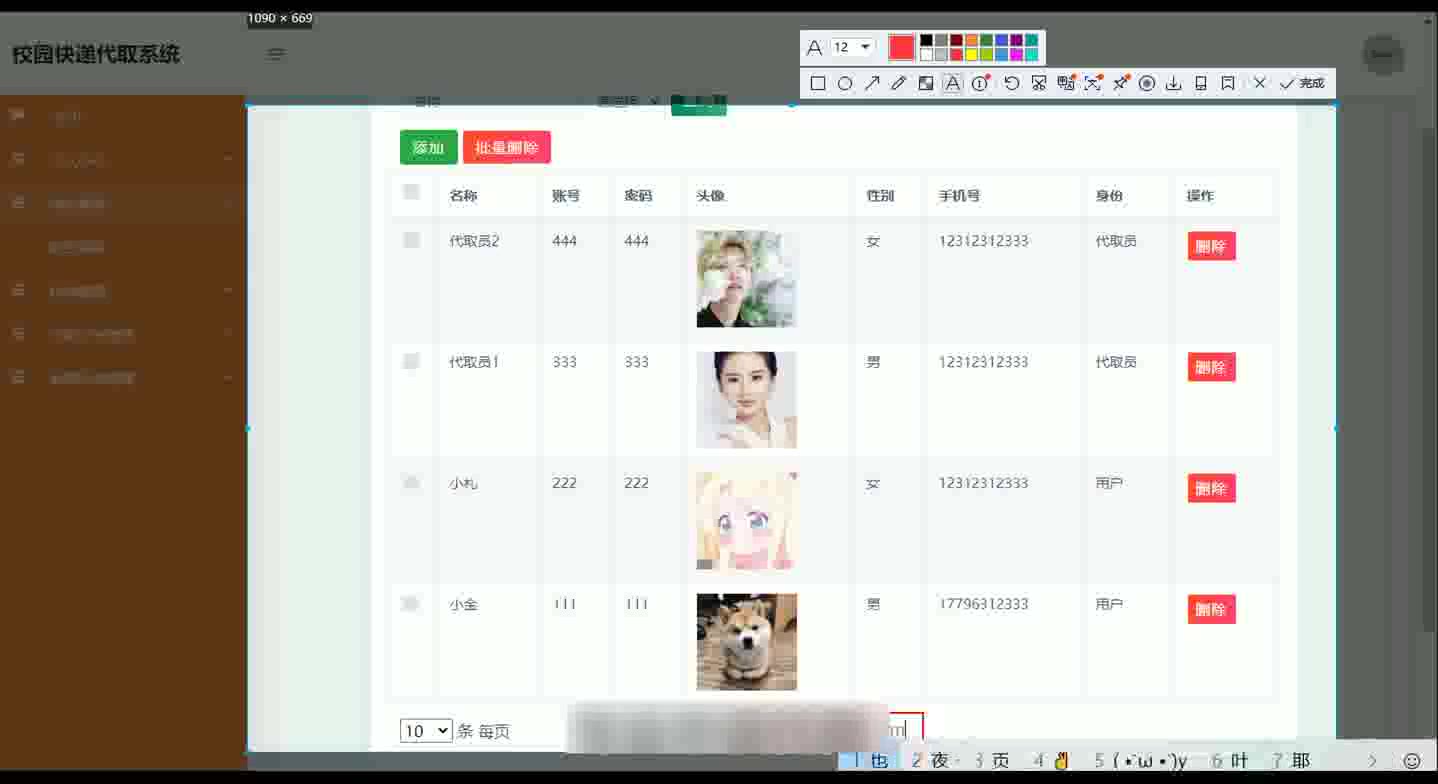Select the rectangle drawing tool
Viewport: 1438px width, 784px height.
pos(817,84)
